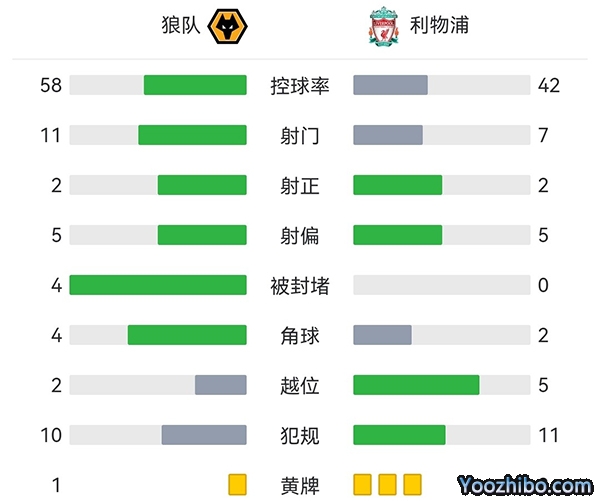Click Liverpool's middle yellow card icon
The height and width of the screenshot is (501, 600).
coord(388,485)
